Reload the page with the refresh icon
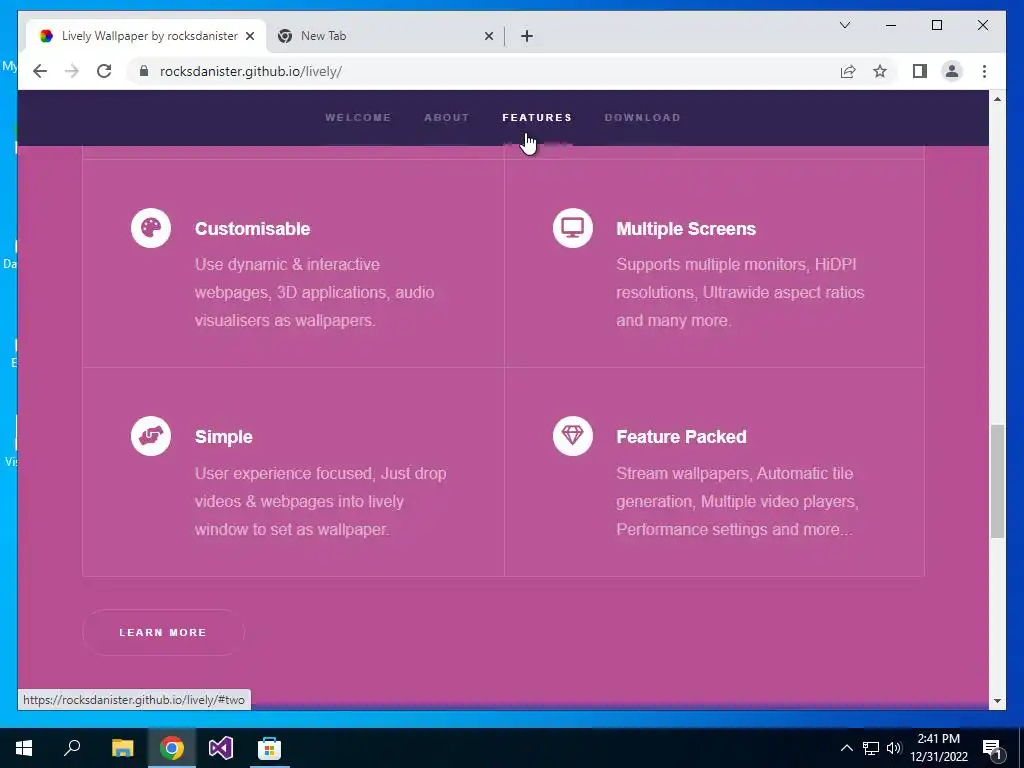The height and width of the screenshot is (768, 1024). [104, 71]
